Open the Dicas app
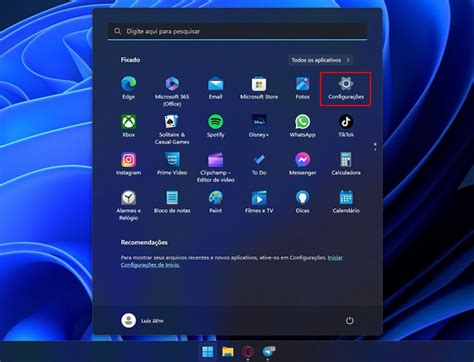This screenshot has width=474, height=362. [302, 202]
